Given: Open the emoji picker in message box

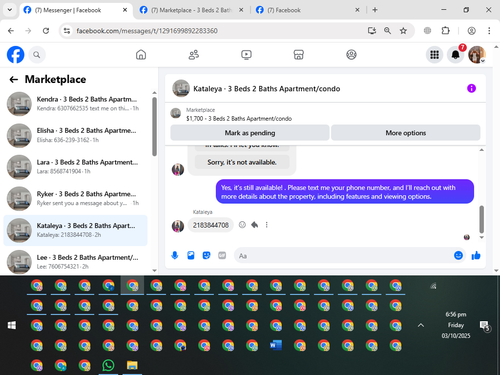Looking at the screenshot, I should click(x=458, y=255).
